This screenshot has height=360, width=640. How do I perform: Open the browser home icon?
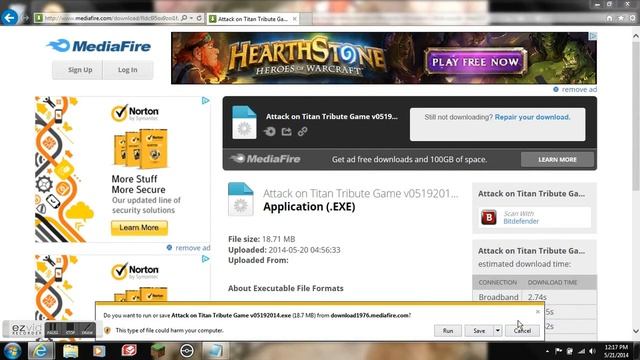pyautogui.click(x=609, y=18)
